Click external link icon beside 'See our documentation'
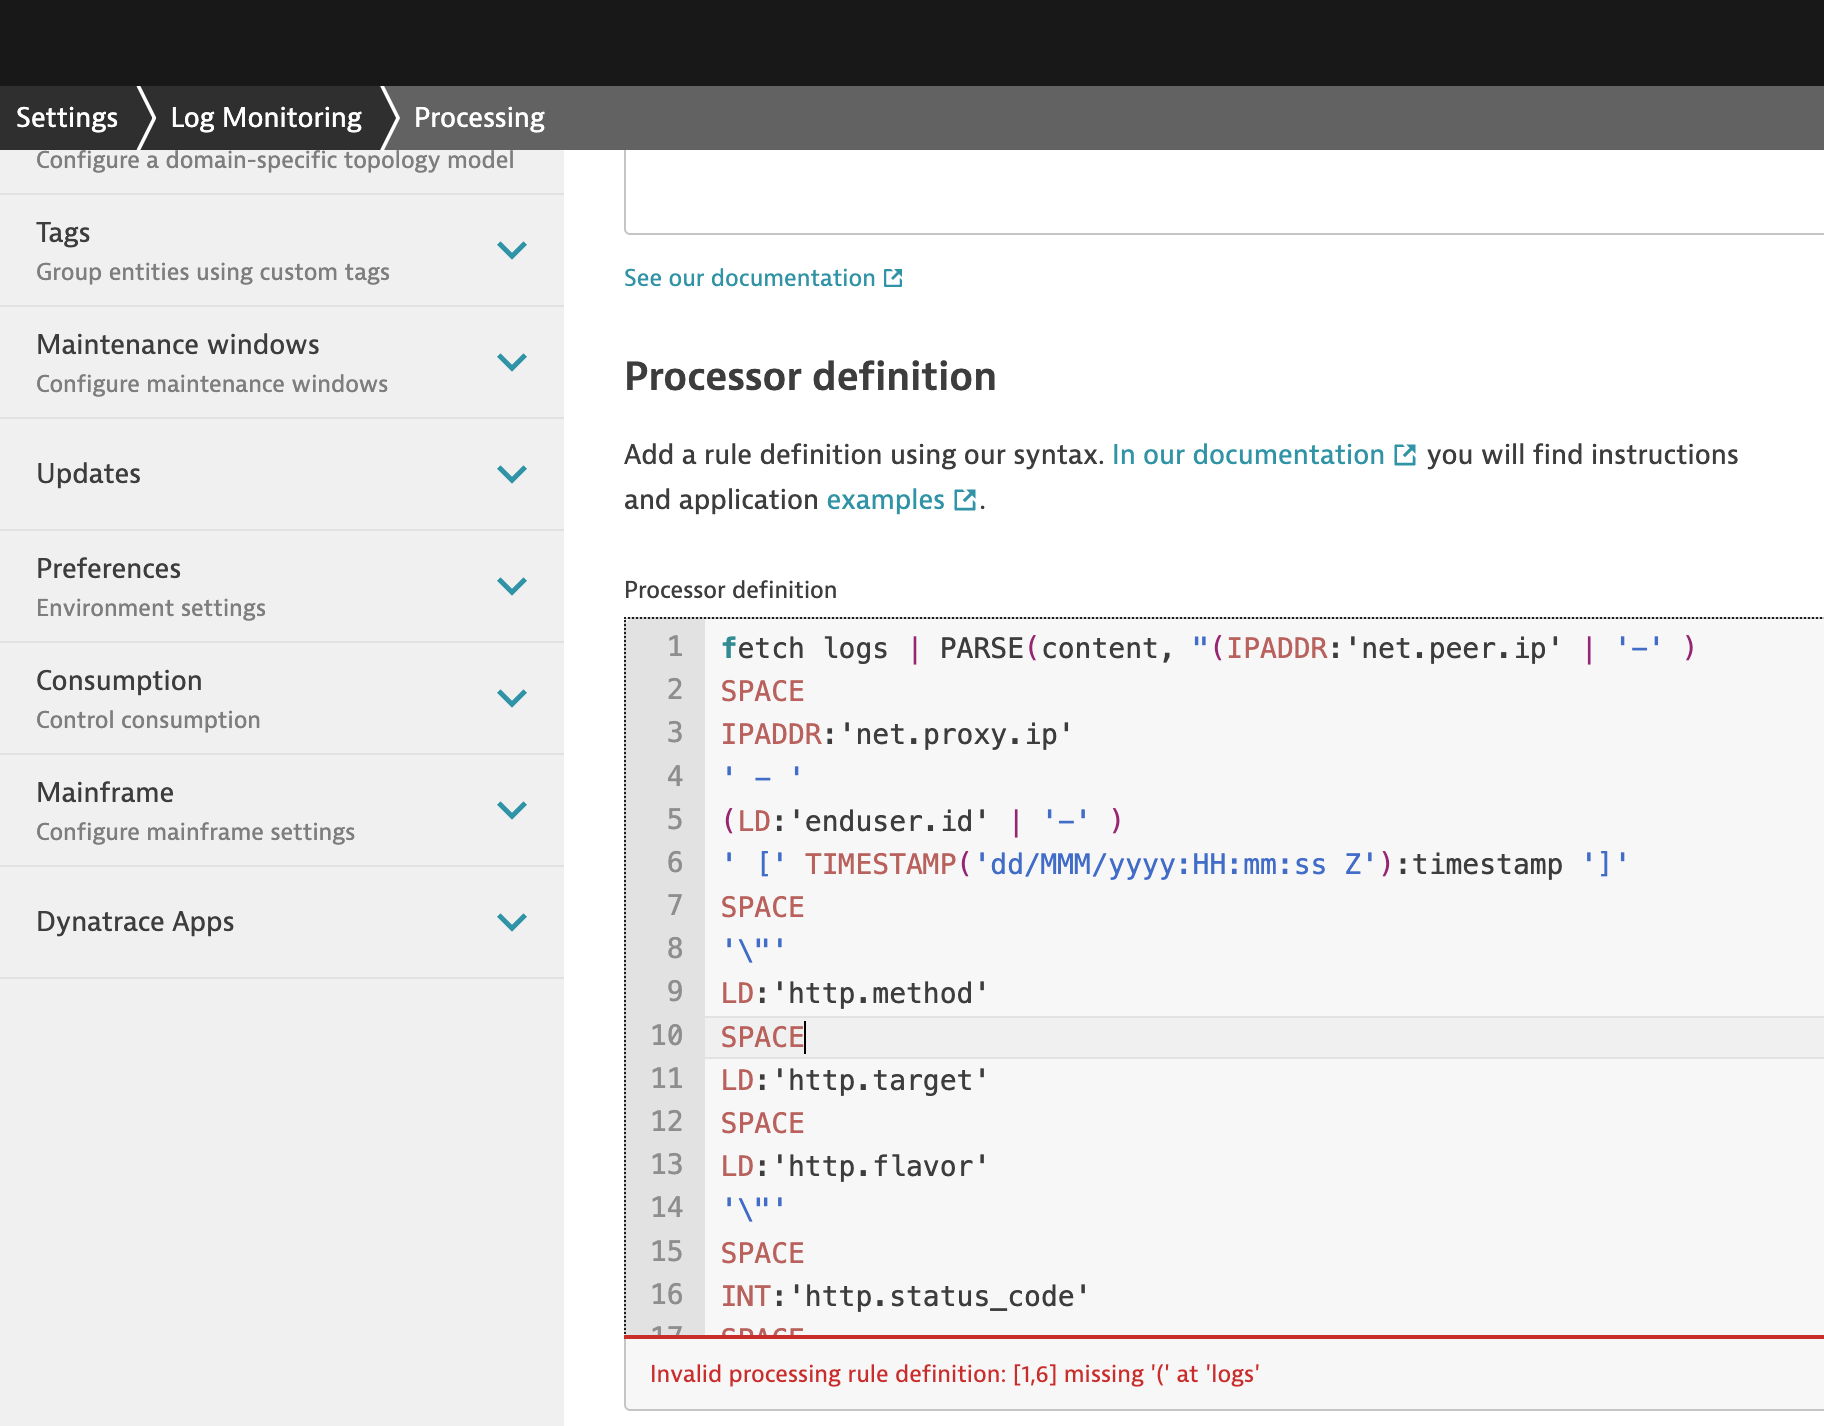 point(893,278)
